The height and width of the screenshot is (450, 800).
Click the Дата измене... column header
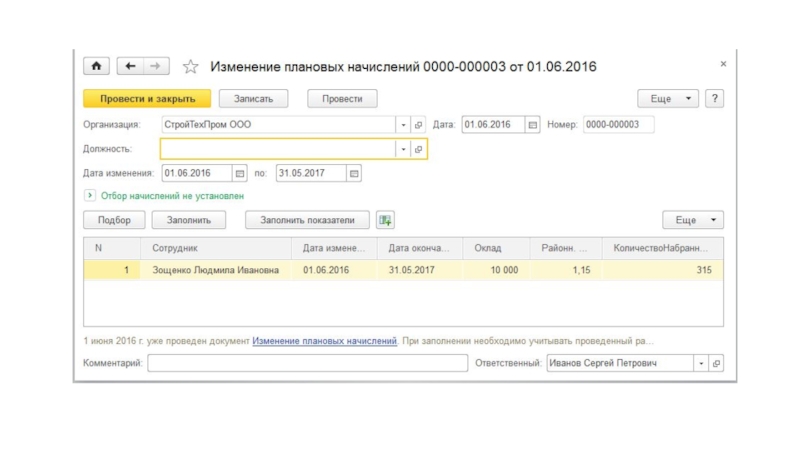tap(335, 248)
